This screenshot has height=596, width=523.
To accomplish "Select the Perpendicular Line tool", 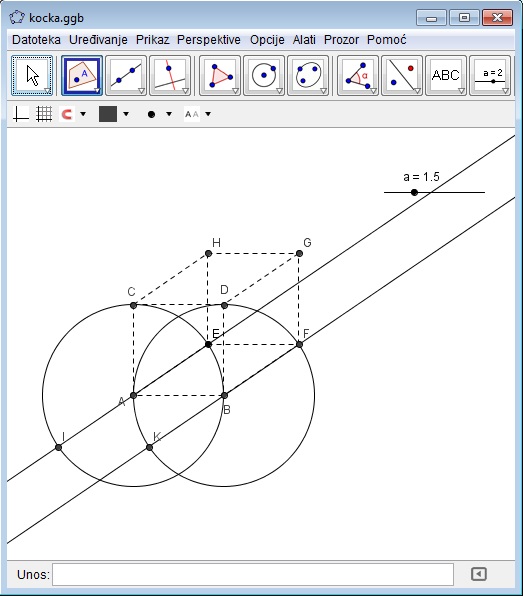I will pos(170,75).
